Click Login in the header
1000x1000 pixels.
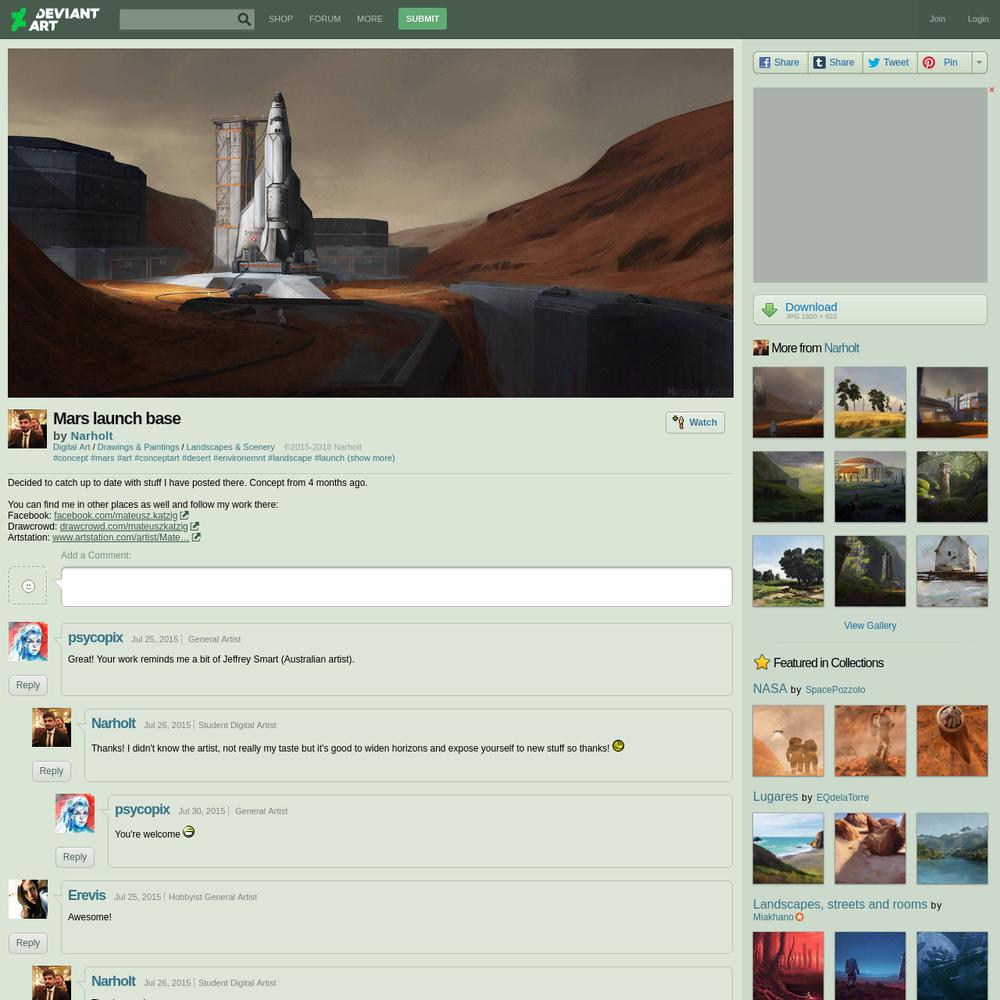(x=978, y=19)
